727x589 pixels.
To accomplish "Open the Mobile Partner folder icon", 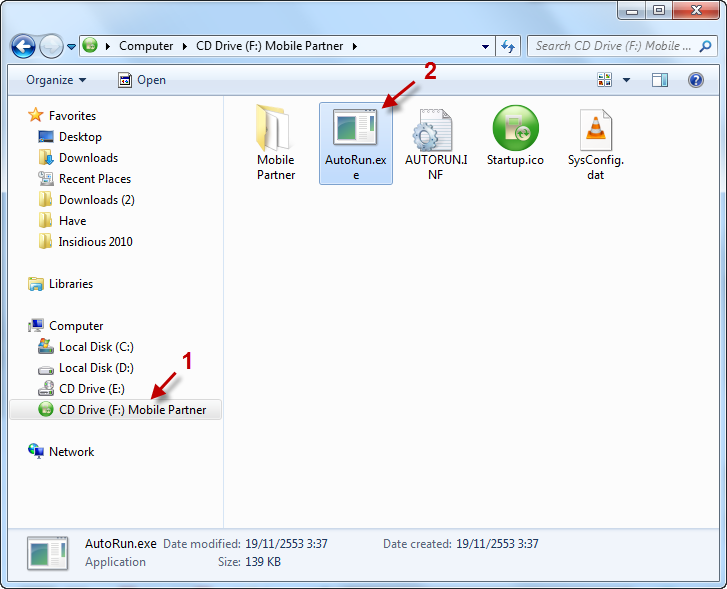I will coord(275,128).
